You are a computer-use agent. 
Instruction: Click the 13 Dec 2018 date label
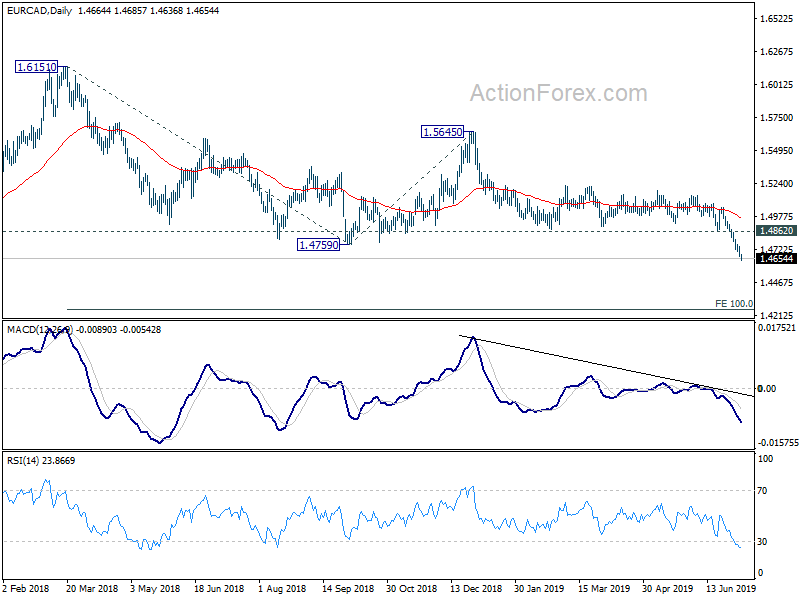point(476,588)
